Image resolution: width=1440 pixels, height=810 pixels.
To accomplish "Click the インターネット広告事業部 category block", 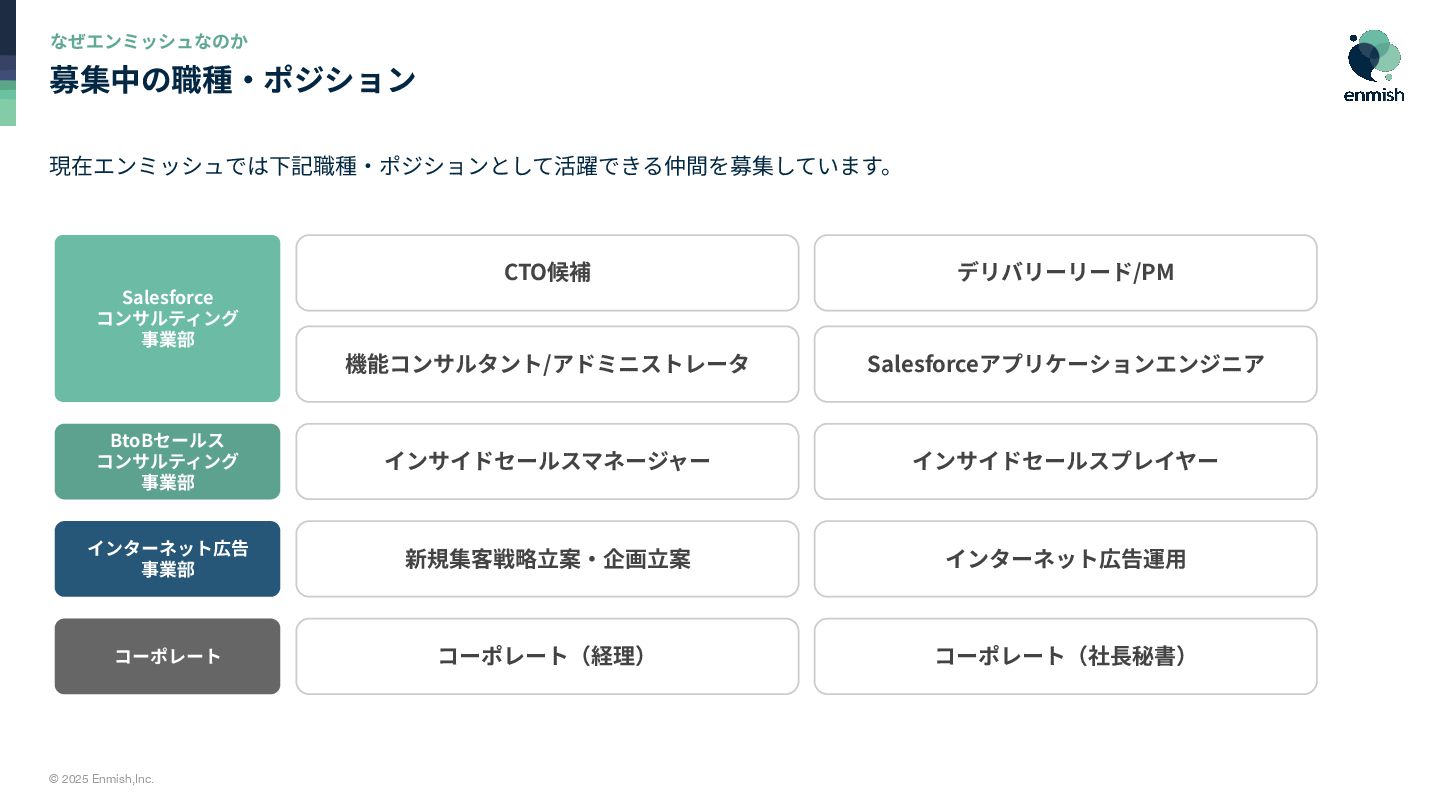I will tap(167, 559).
